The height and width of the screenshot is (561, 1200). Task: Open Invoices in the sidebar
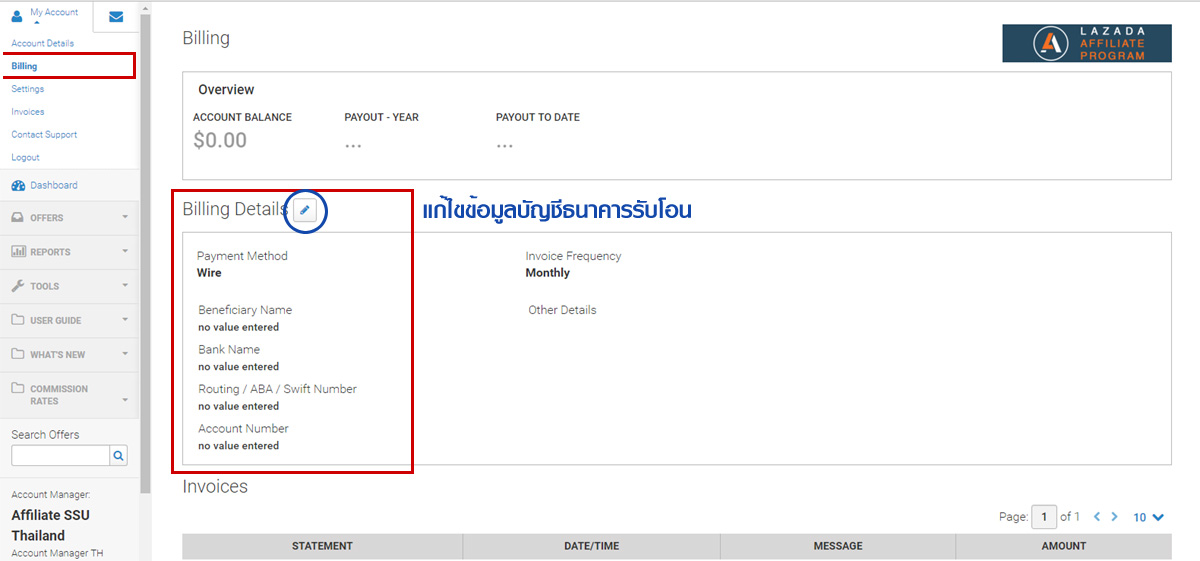click(28, 112)
